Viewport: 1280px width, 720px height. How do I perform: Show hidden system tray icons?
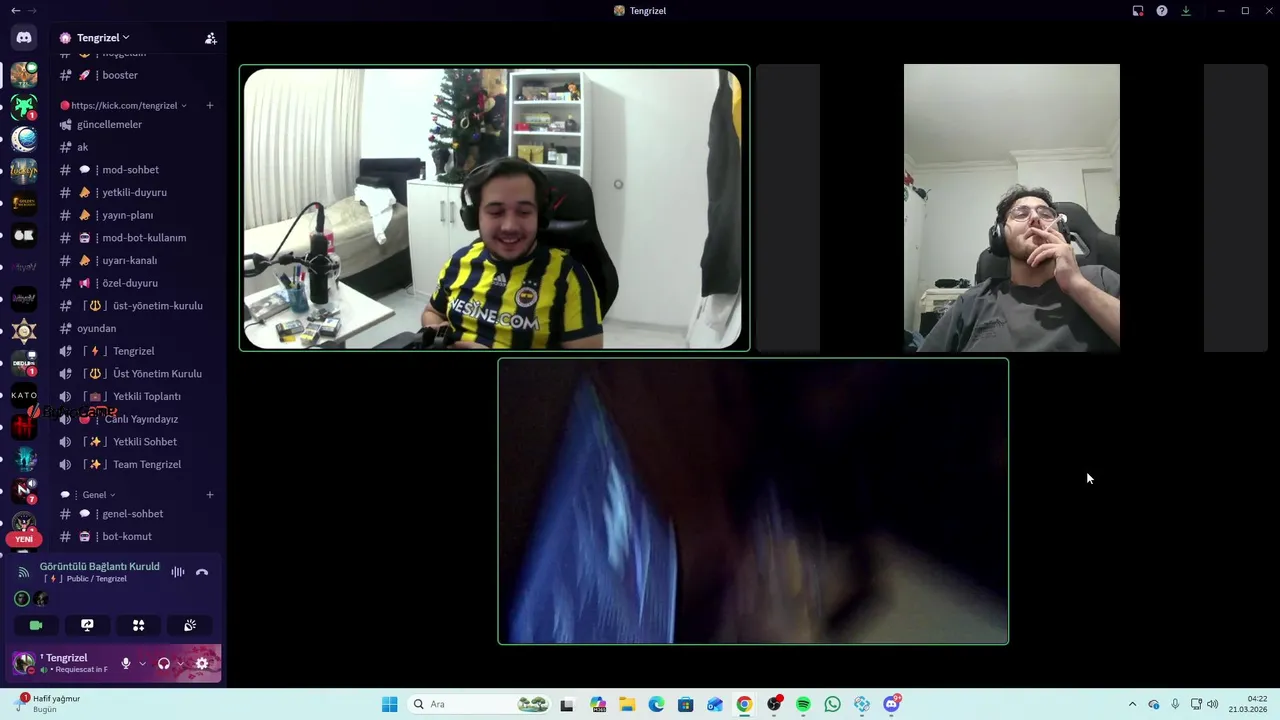pos(1132,704)
